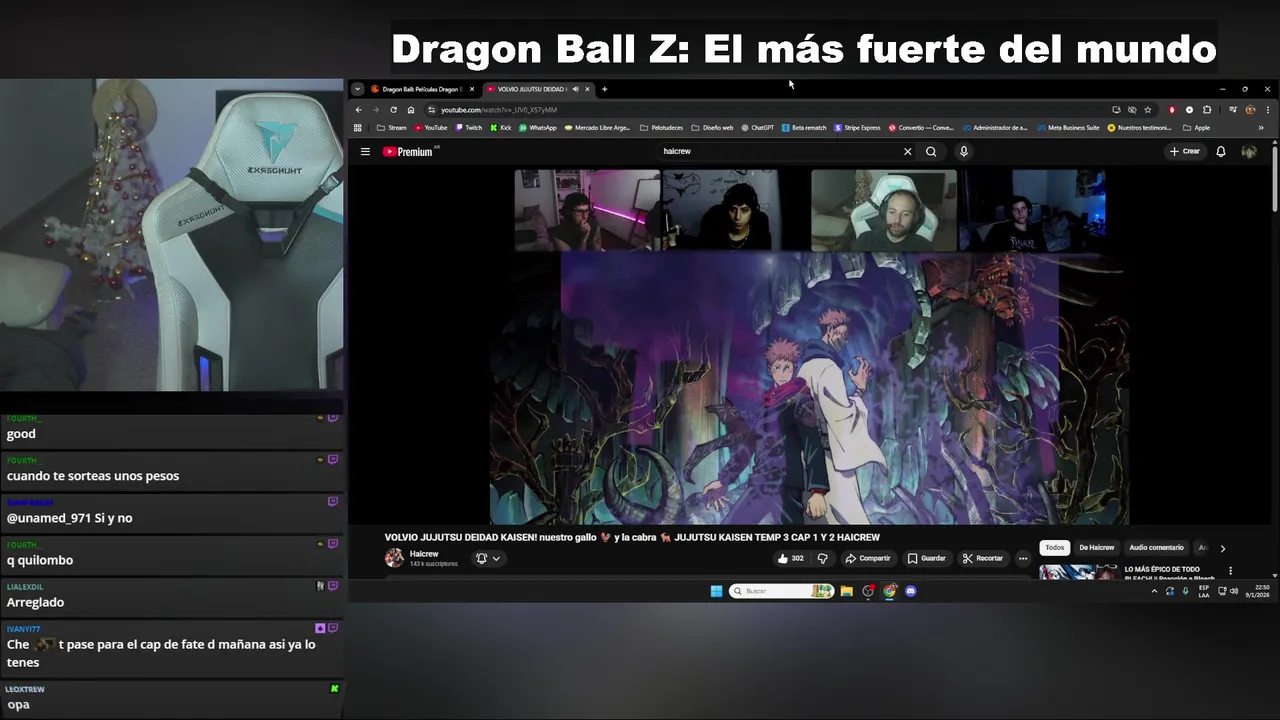
Task: Open a new Chrome tab
Action: click(x=604, y=89)
